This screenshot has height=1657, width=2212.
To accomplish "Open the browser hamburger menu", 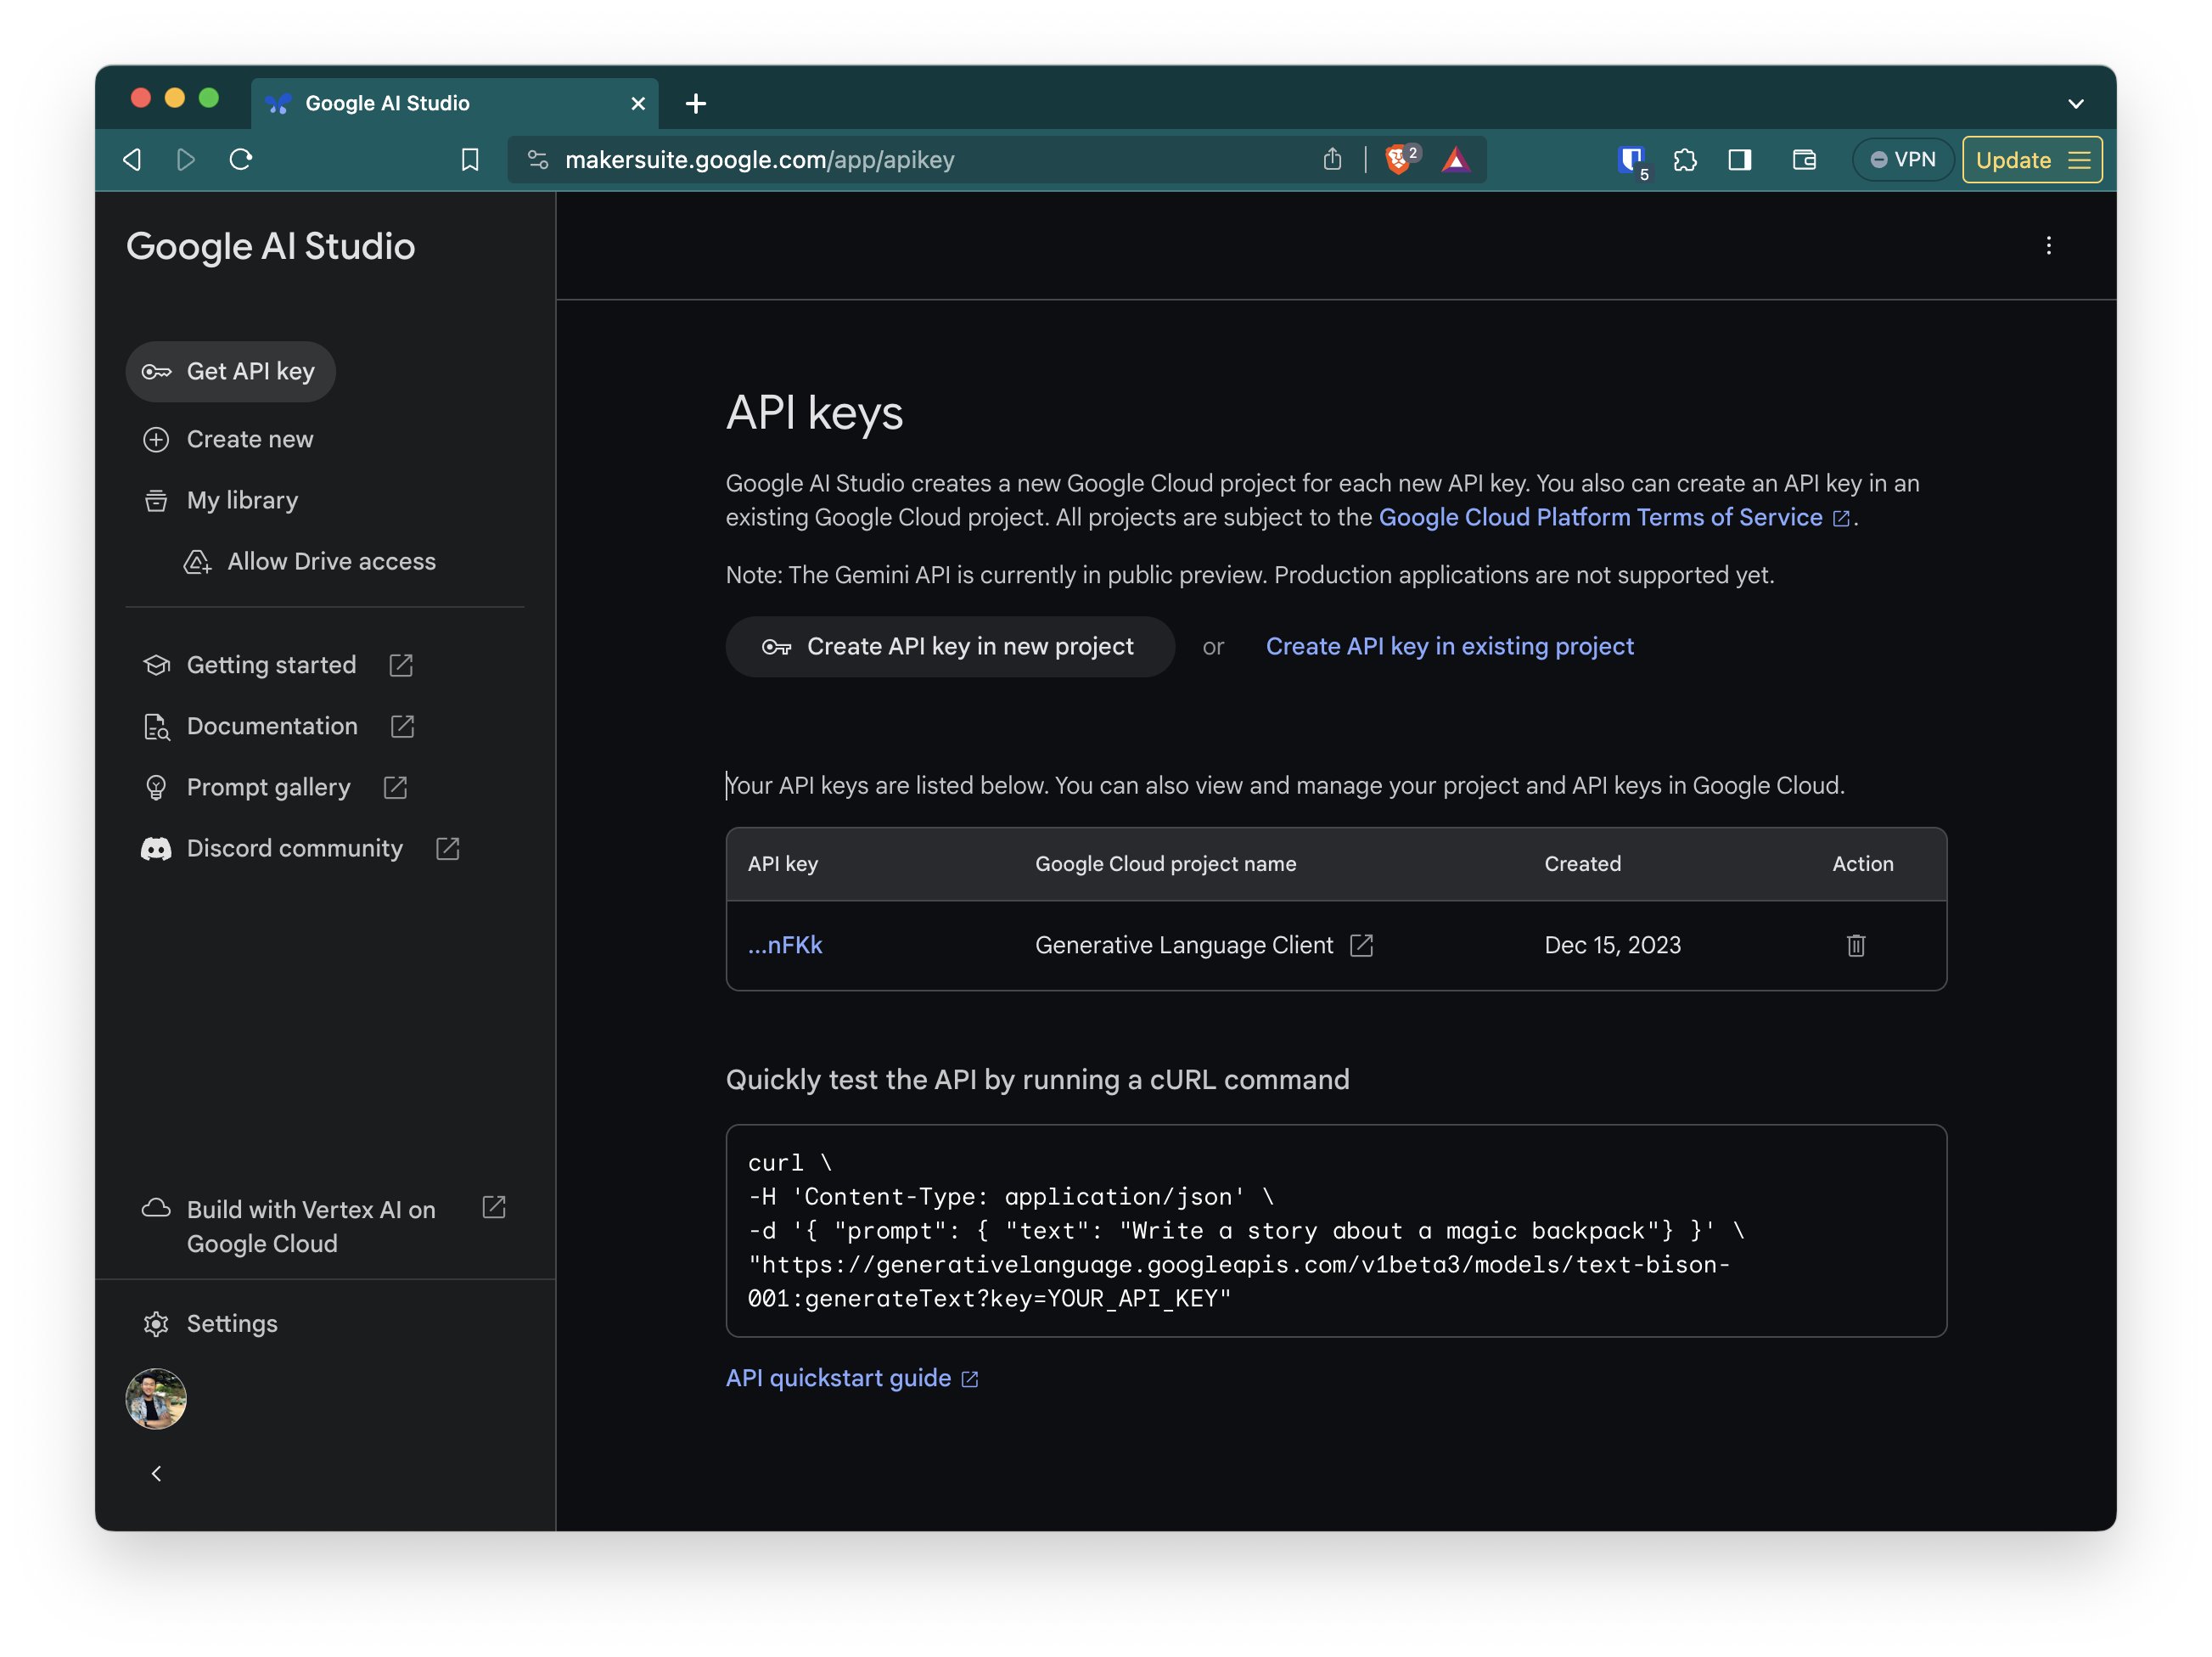I will (2079, 160).
